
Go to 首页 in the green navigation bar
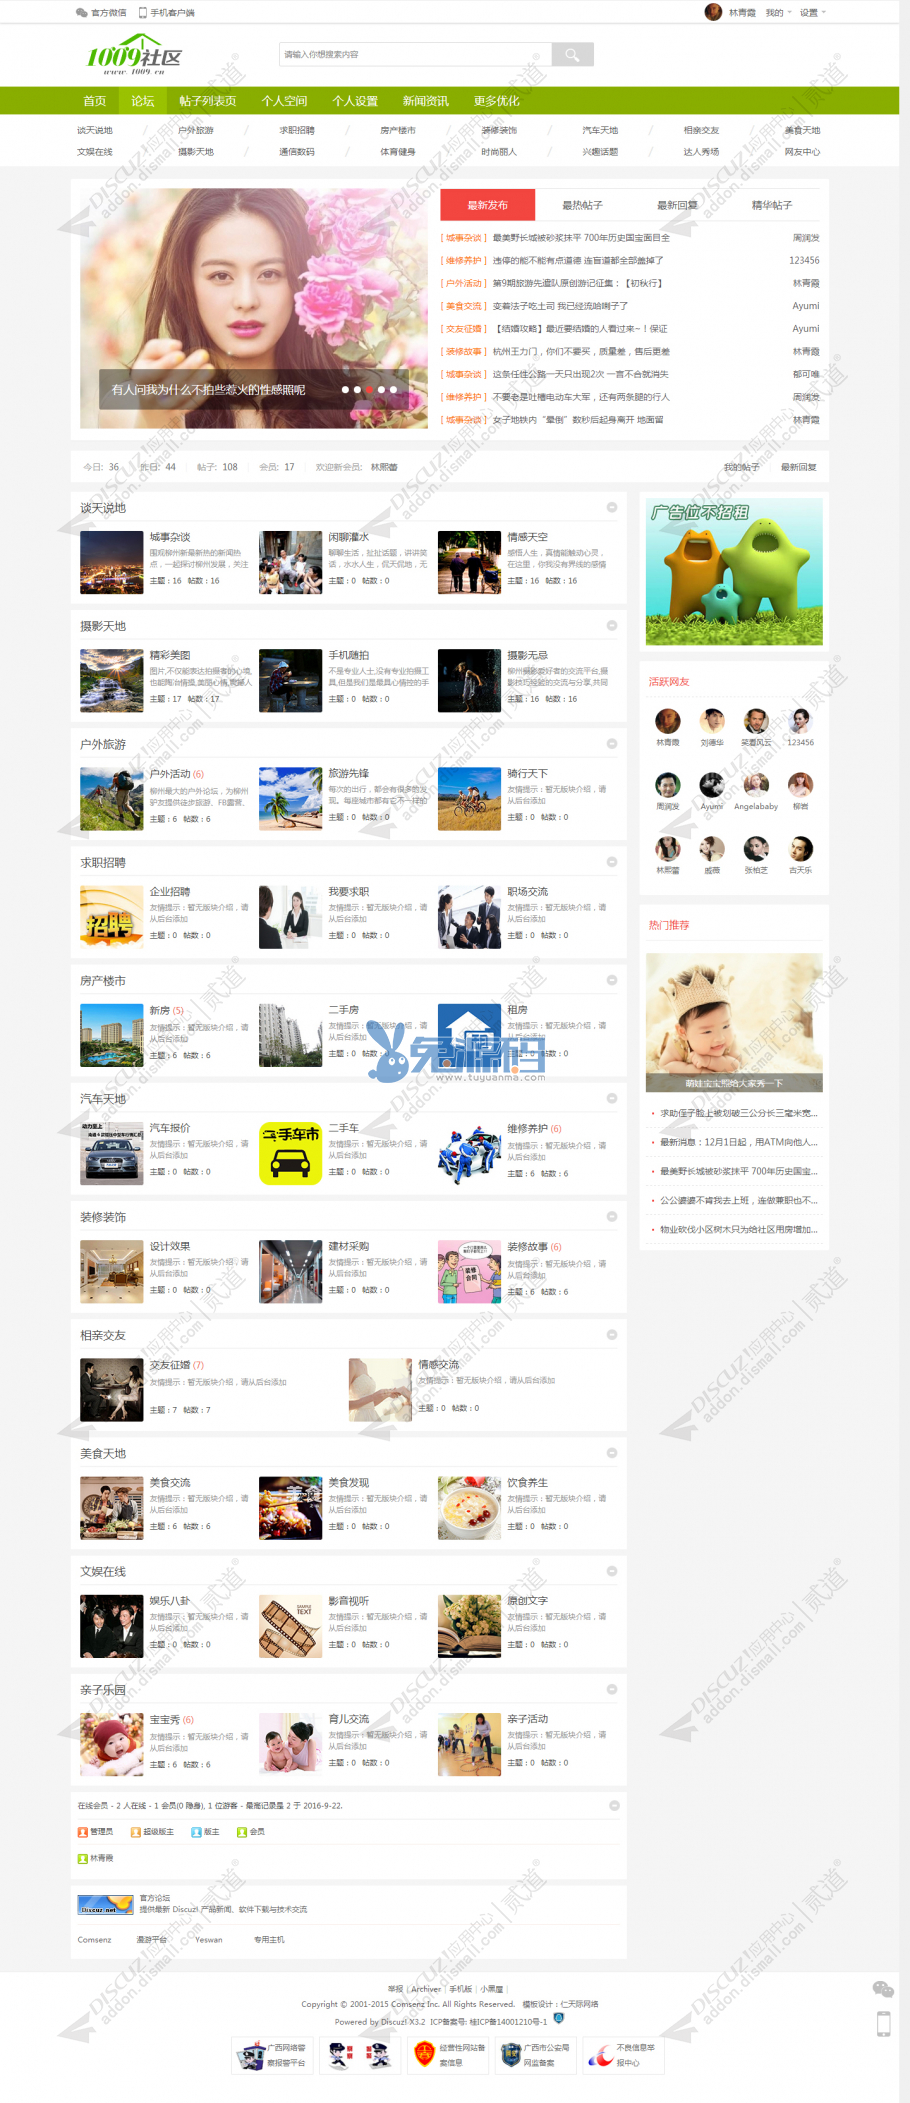coord(95,101)
